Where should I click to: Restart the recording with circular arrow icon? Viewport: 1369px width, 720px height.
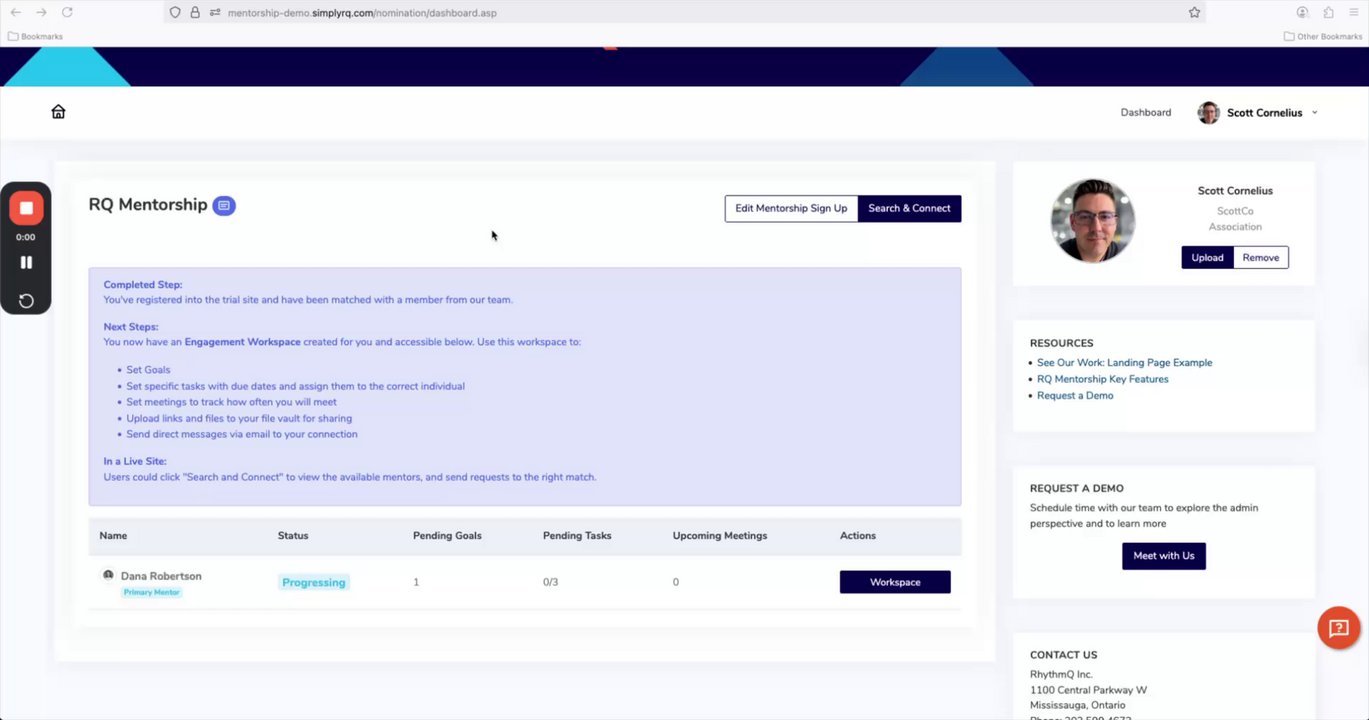coord(26,300)
